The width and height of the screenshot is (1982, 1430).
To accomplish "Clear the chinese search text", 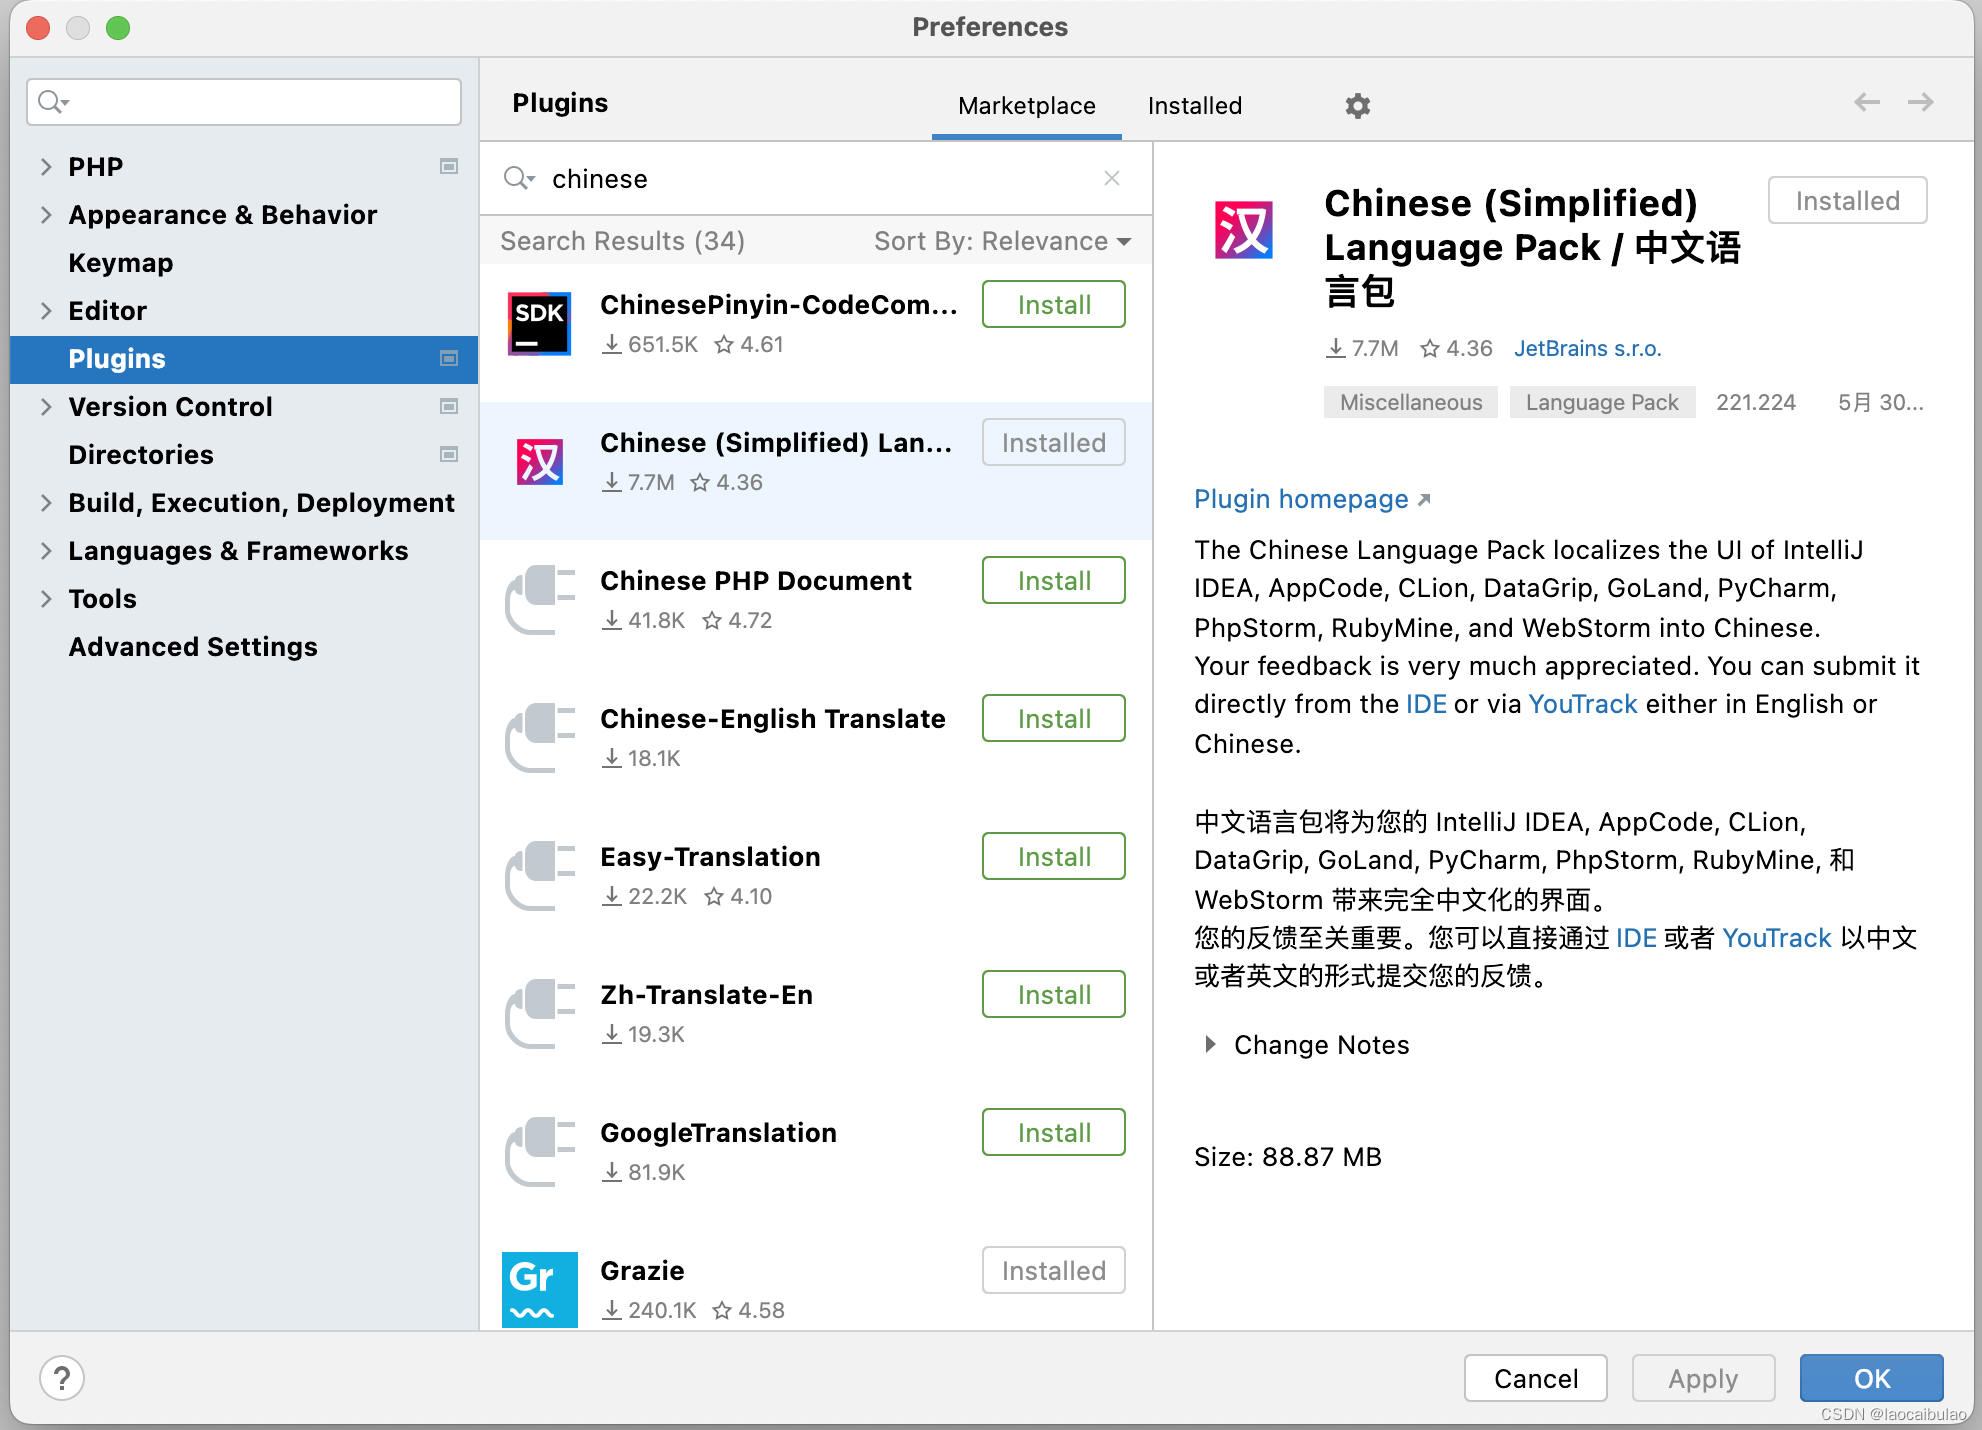I will (x=1111, y=178).
